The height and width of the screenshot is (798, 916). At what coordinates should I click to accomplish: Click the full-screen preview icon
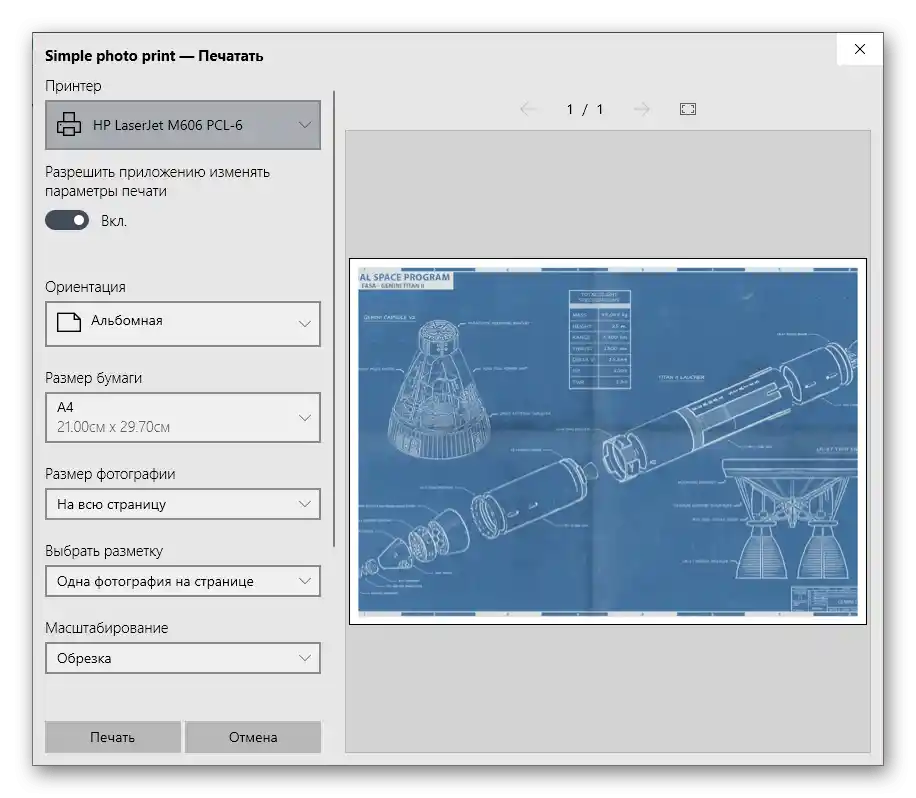(688, 109)
